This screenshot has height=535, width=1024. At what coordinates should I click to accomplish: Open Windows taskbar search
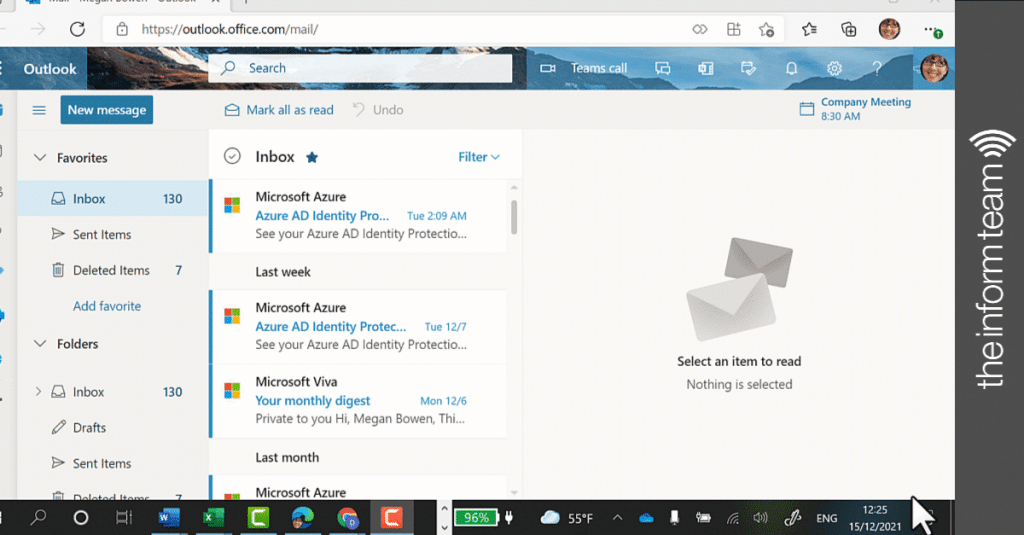(x=38, y=518)
